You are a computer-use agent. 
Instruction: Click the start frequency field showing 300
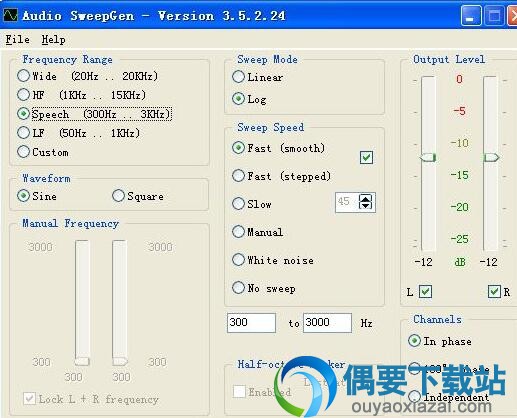(x=251, y=322)
